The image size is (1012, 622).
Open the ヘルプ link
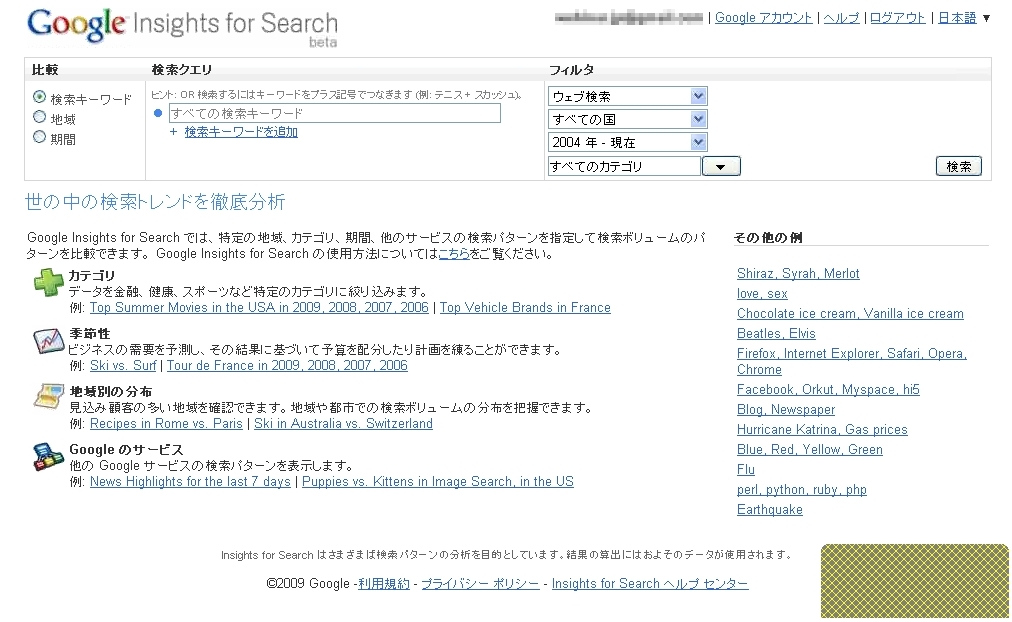point(842,18)
